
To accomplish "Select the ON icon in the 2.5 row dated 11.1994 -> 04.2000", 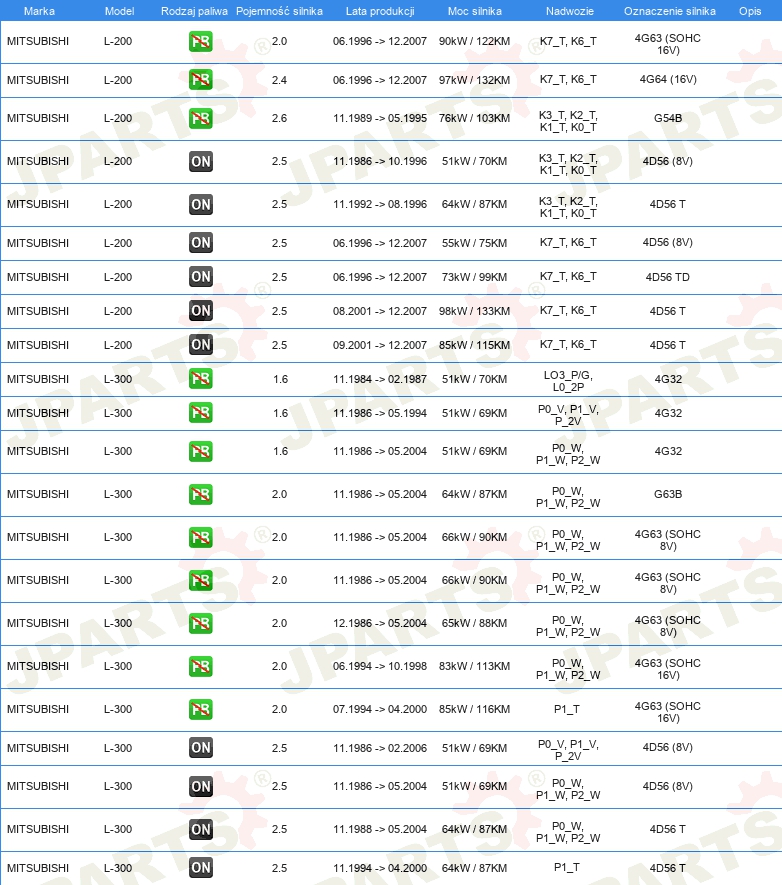I will pyautogui.click(x=200, y=868).
